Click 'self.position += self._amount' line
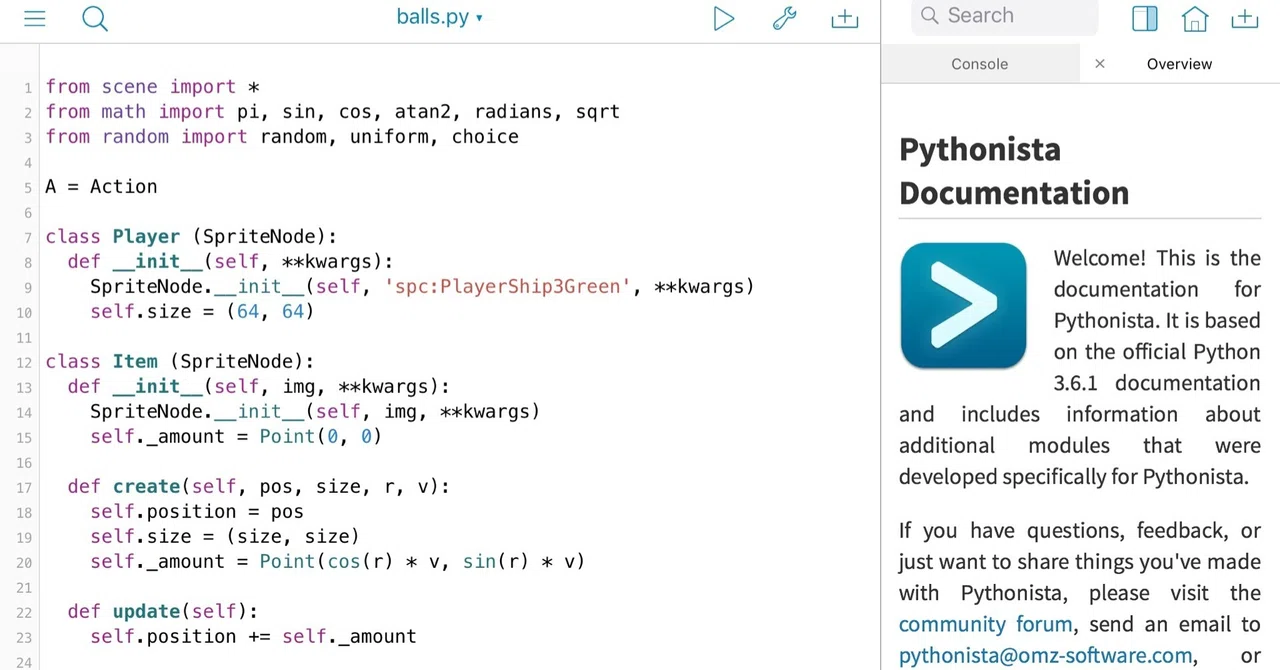 tap(253, 637)
